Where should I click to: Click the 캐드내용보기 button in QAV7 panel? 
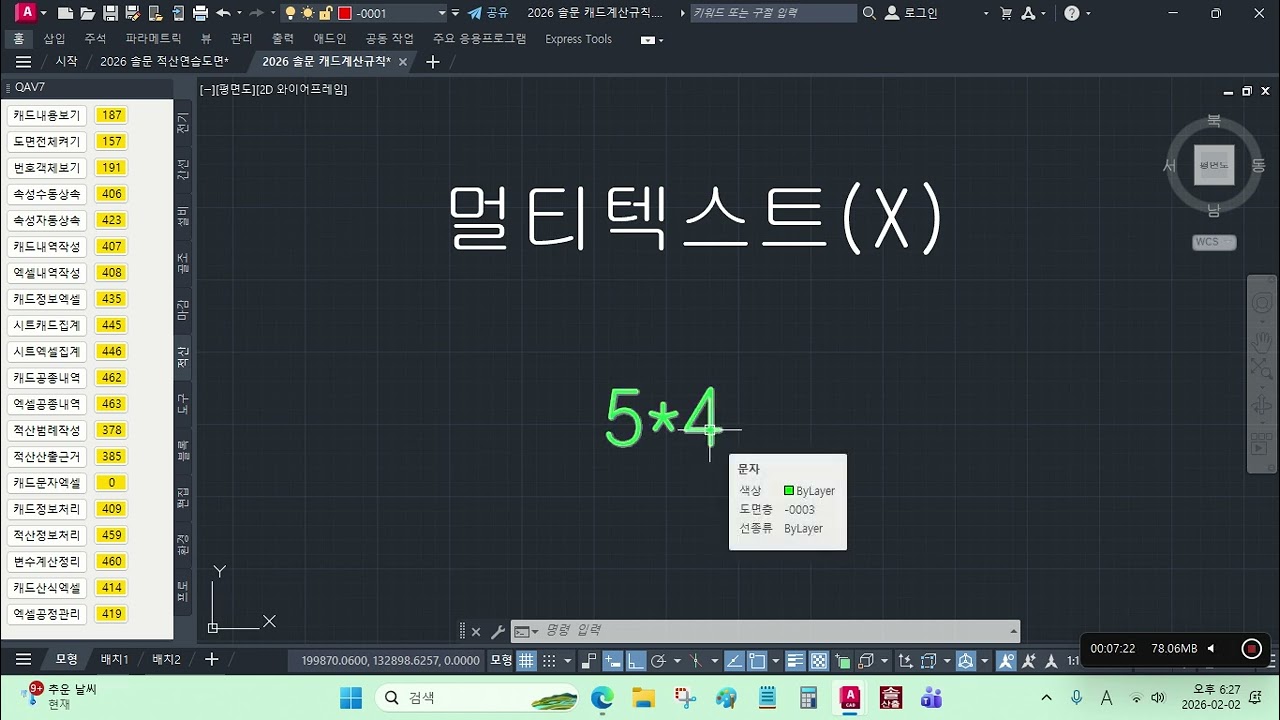click(x=46, y=115)
